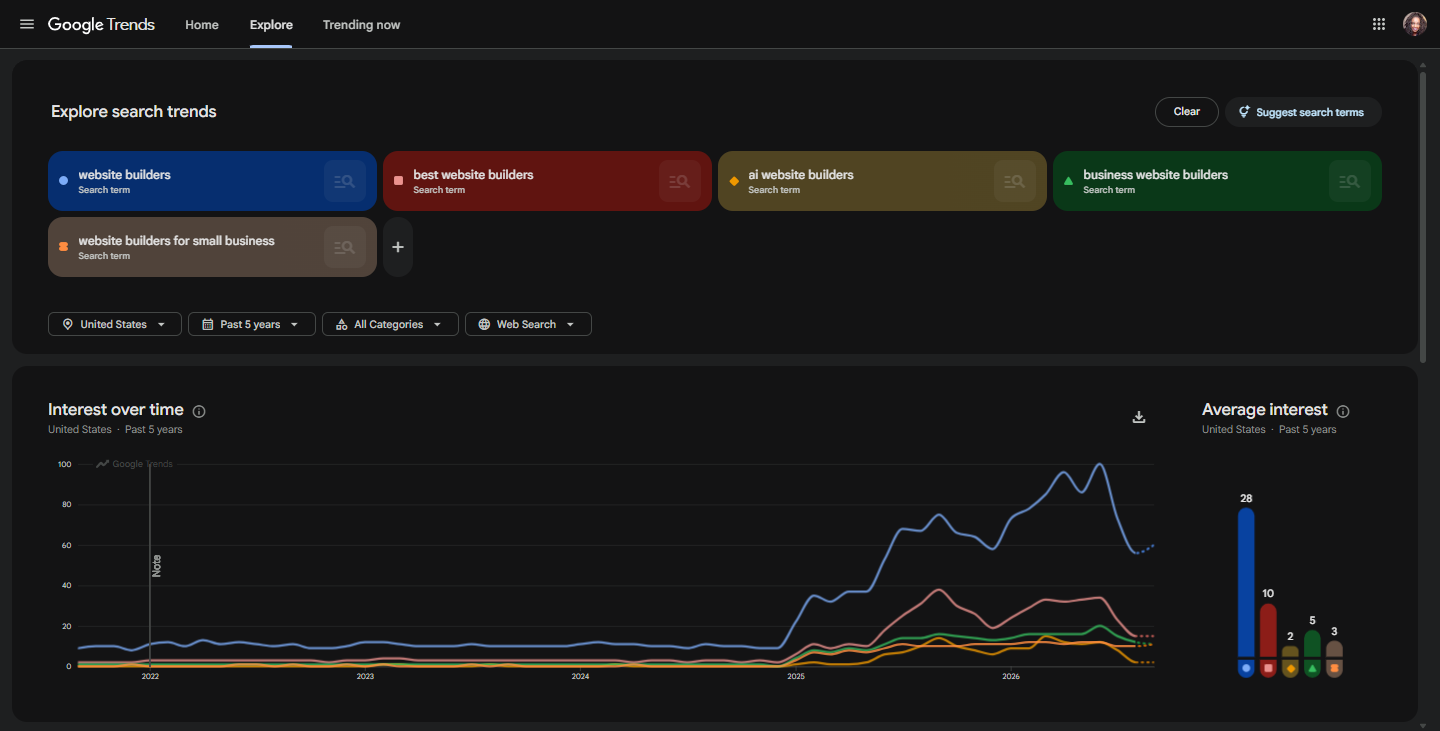Screen dimensions: 1440x731
Task: Open the account profile avatar
Action: click(x=1415, y=24)
